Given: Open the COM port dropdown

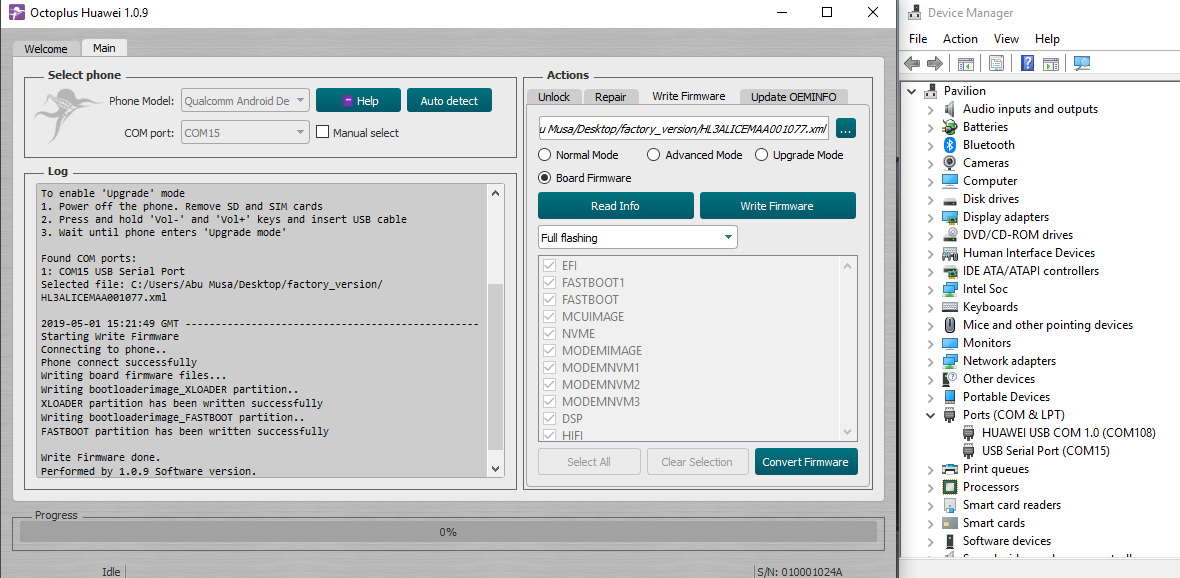Looking at the screenshot, I should (x=245, y=132).
